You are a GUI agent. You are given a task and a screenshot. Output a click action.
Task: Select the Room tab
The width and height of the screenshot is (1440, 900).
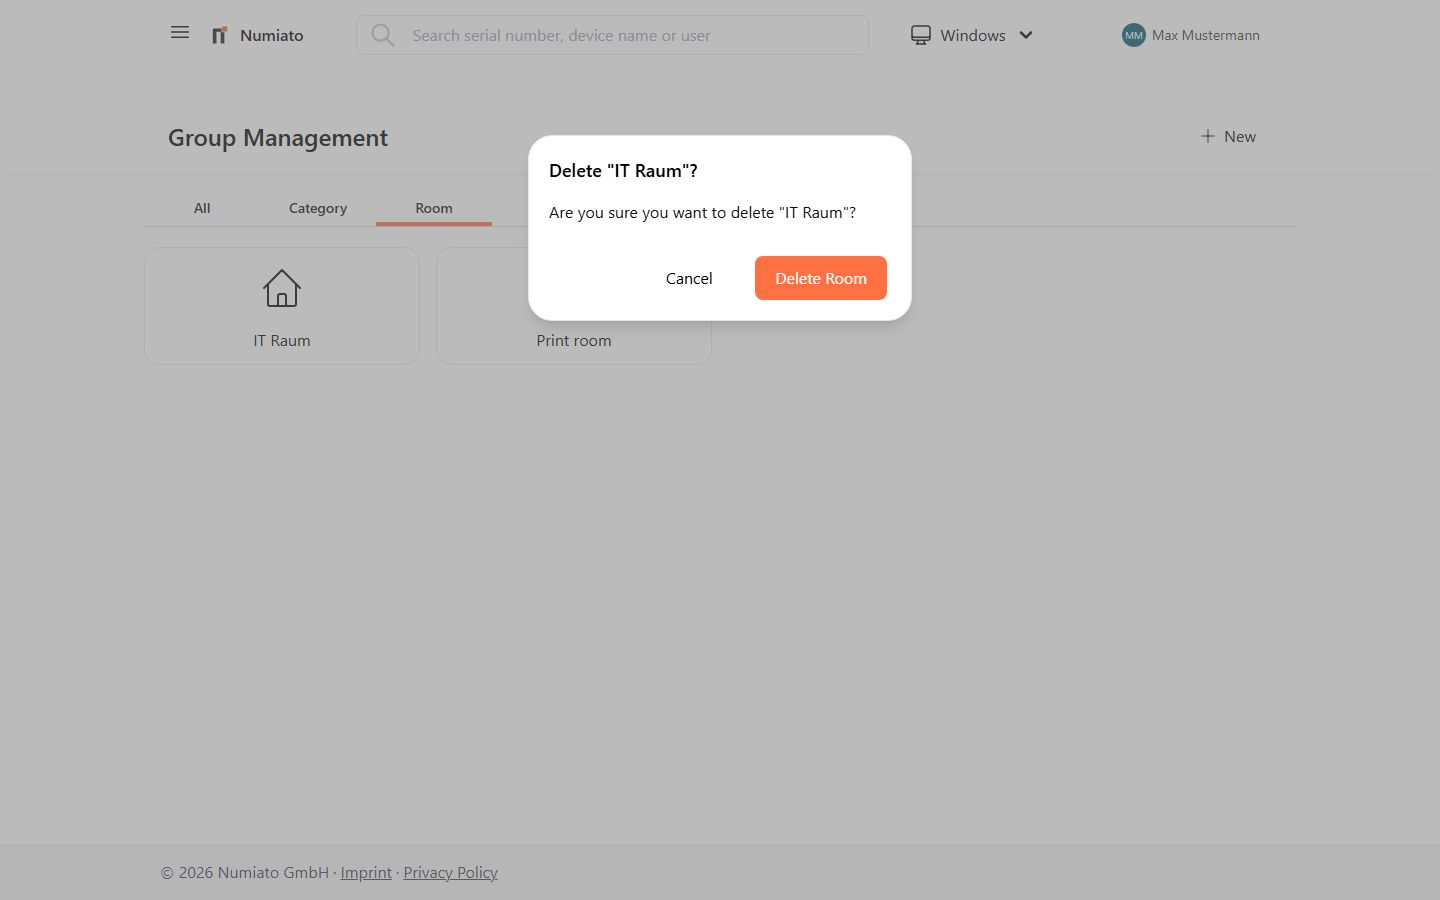point(434,208)
